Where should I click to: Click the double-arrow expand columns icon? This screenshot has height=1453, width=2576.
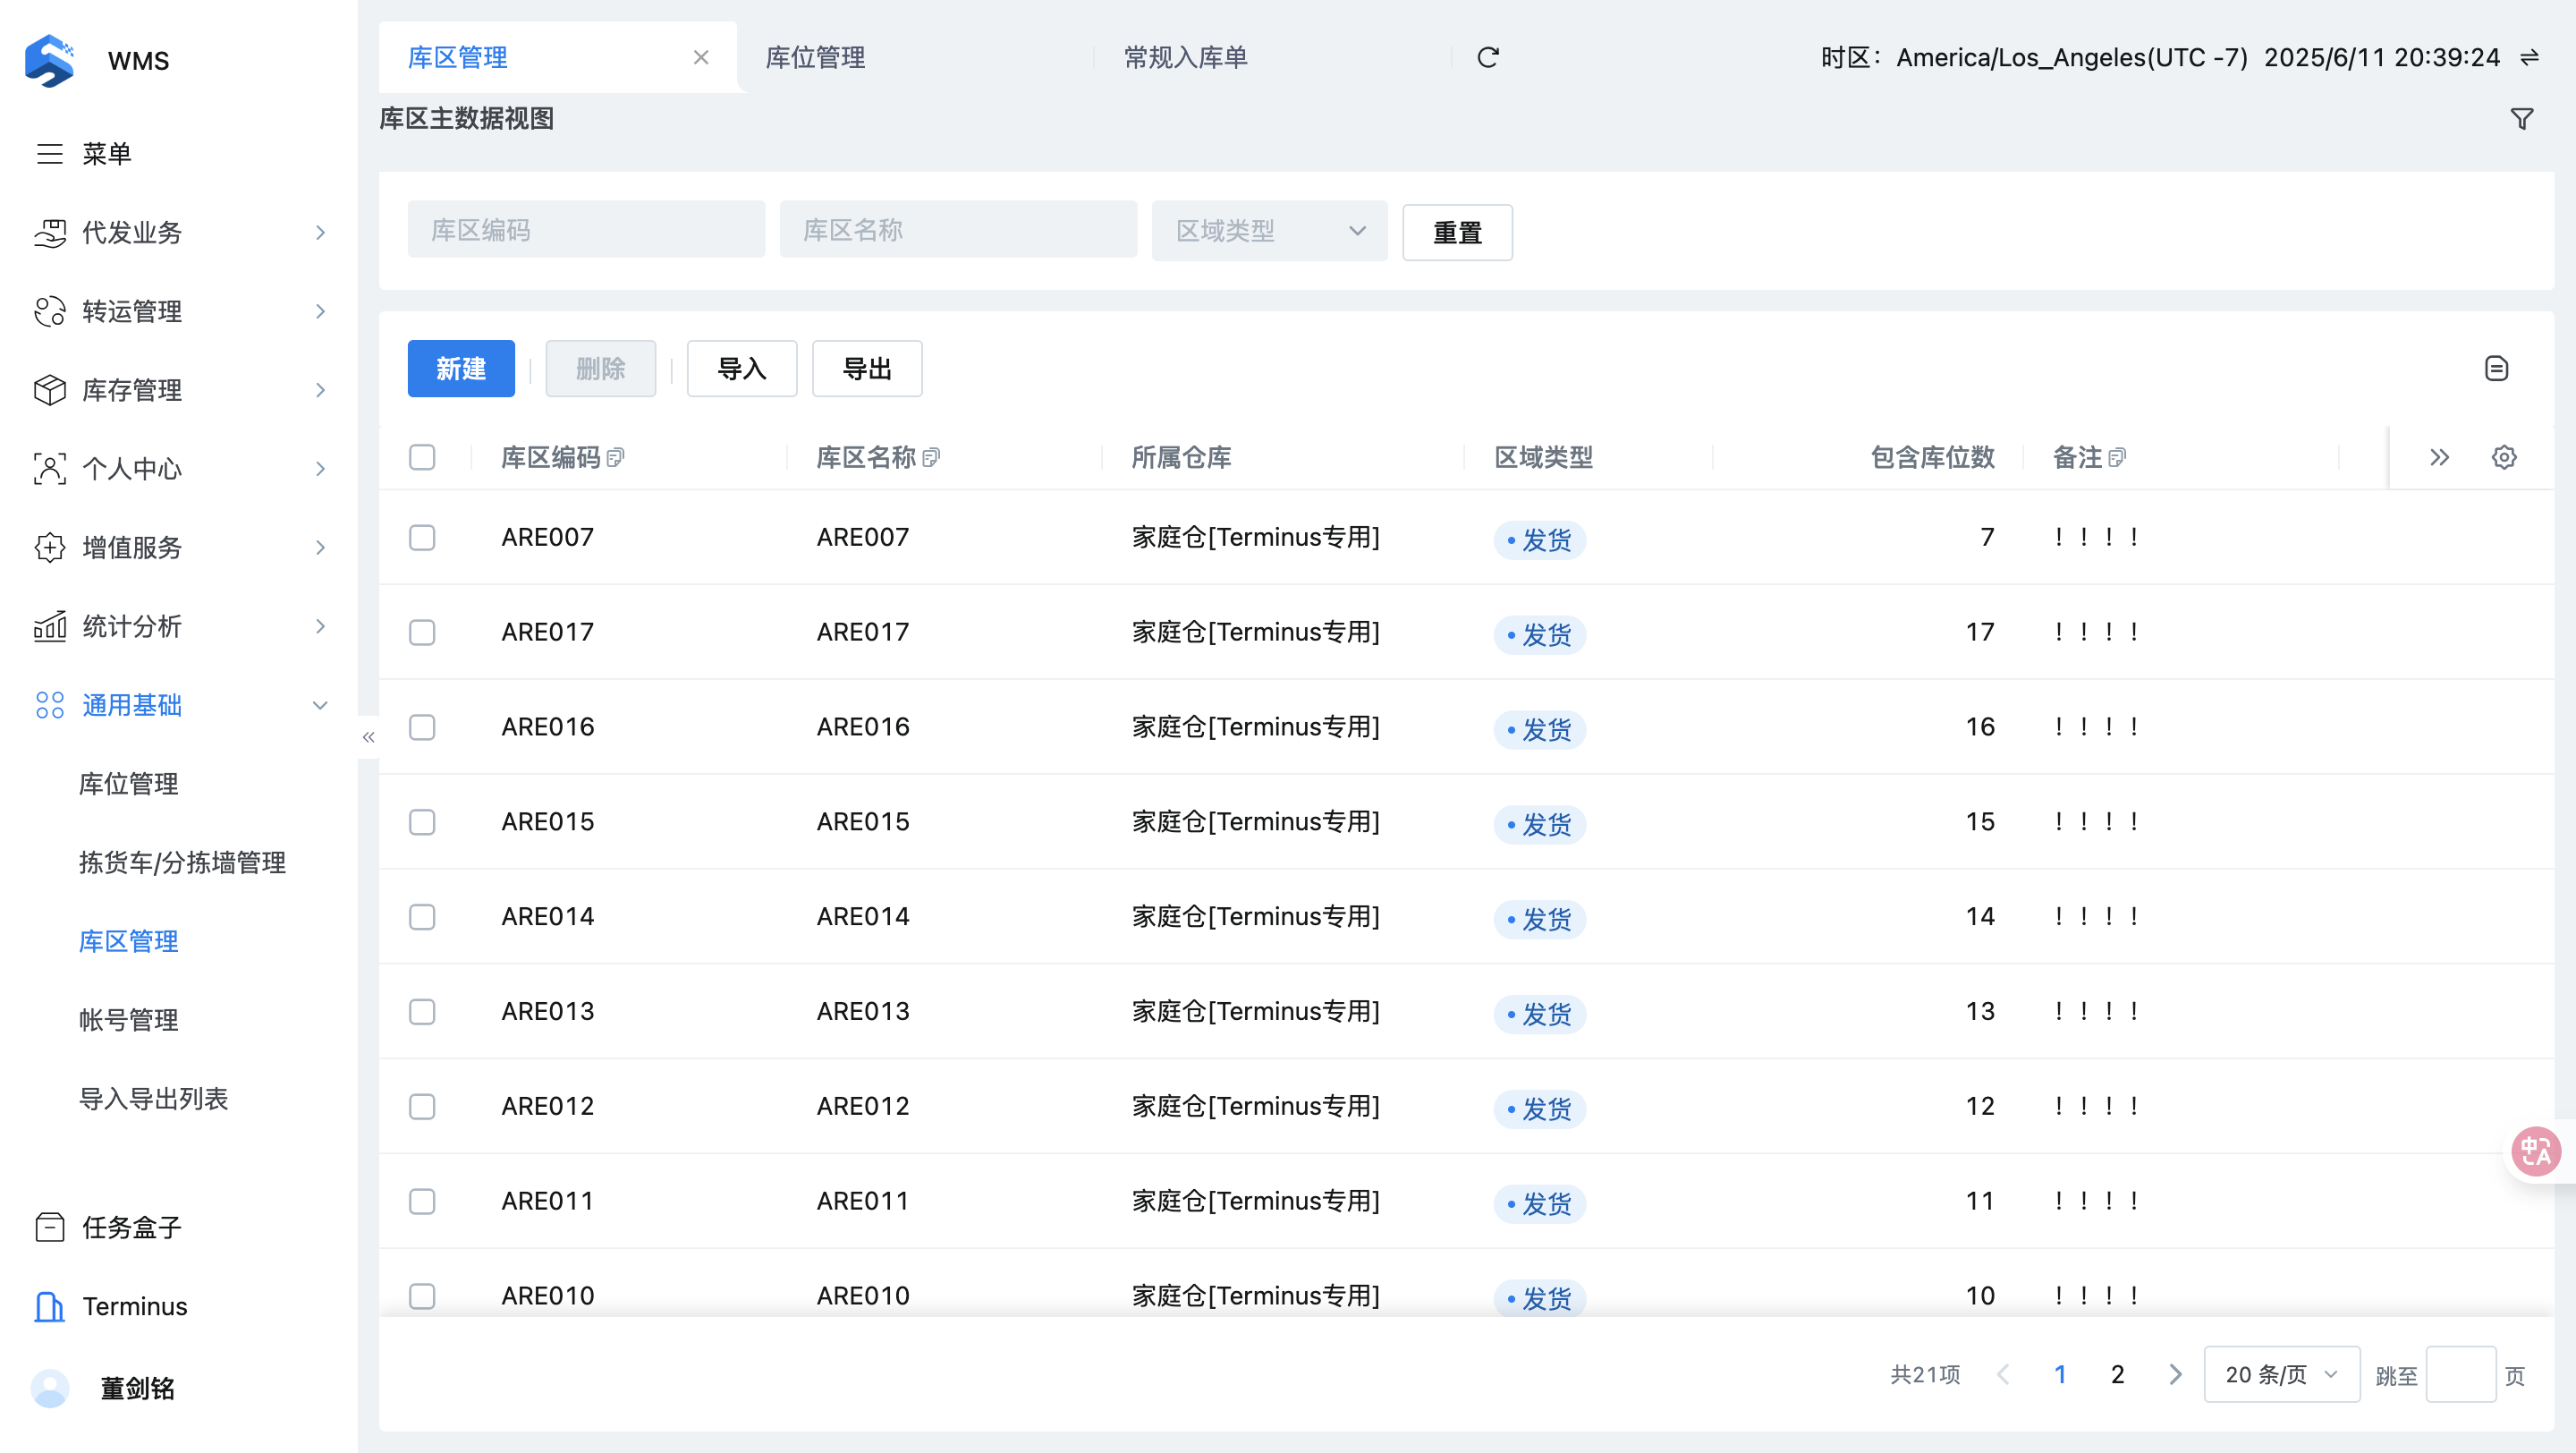point(2439,457)
